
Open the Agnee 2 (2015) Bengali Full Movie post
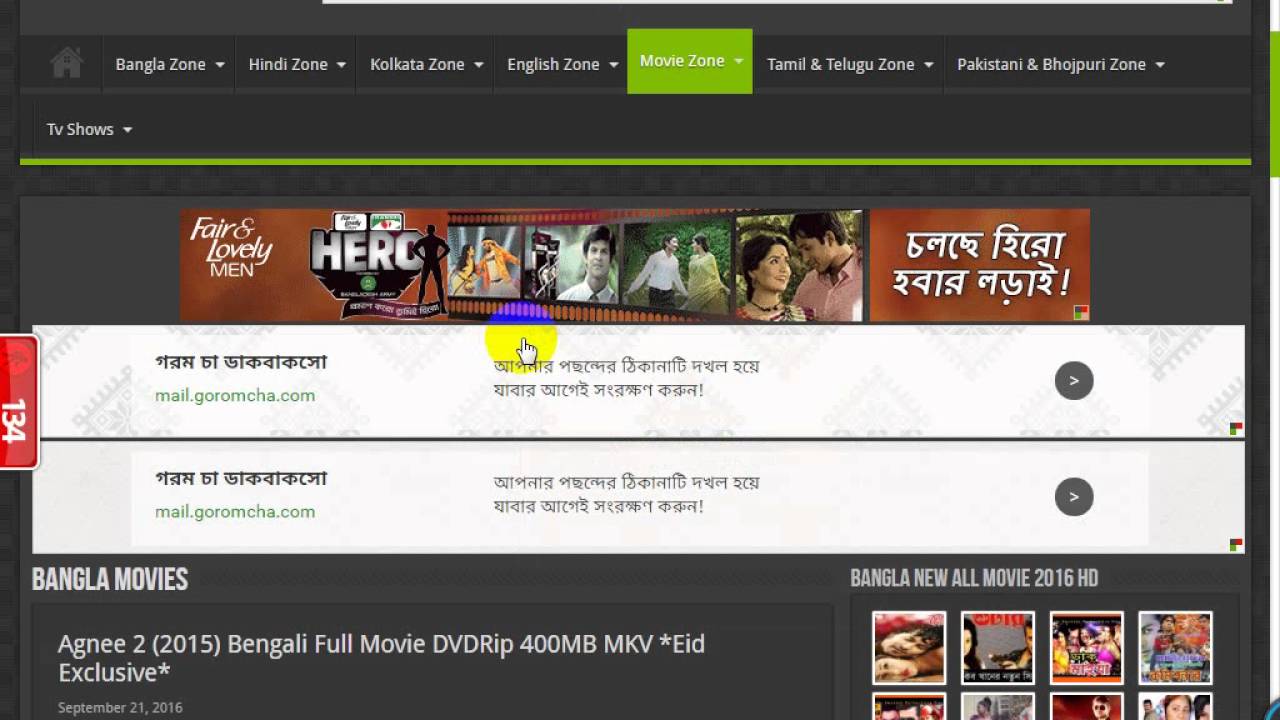381,657
